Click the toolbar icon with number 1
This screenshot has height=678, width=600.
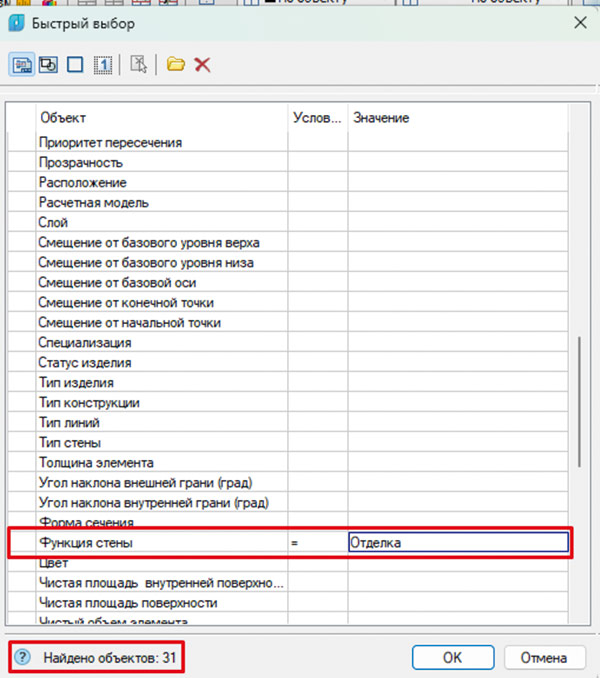click(102, 65)
